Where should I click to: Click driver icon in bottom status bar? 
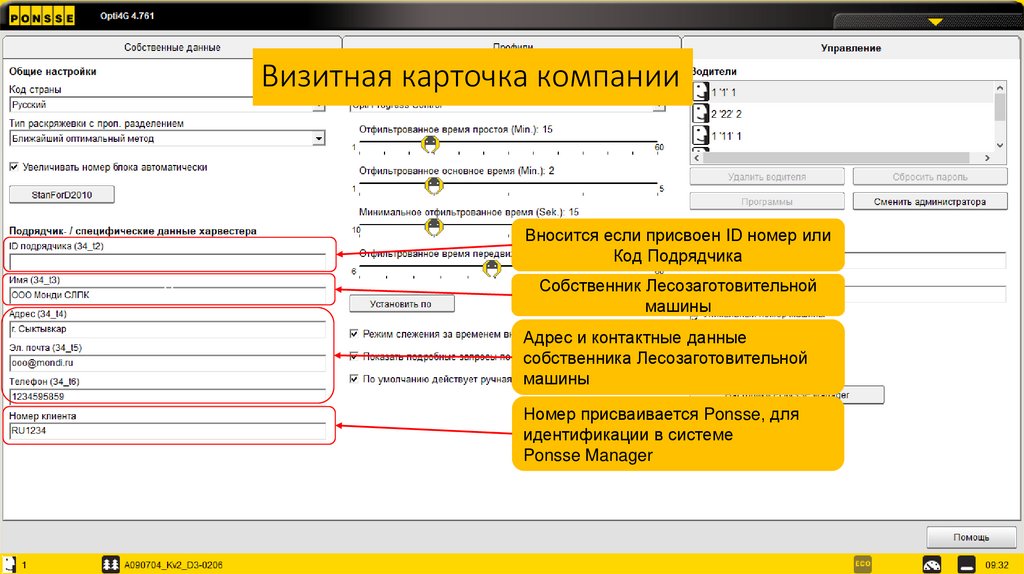[9, 564]
